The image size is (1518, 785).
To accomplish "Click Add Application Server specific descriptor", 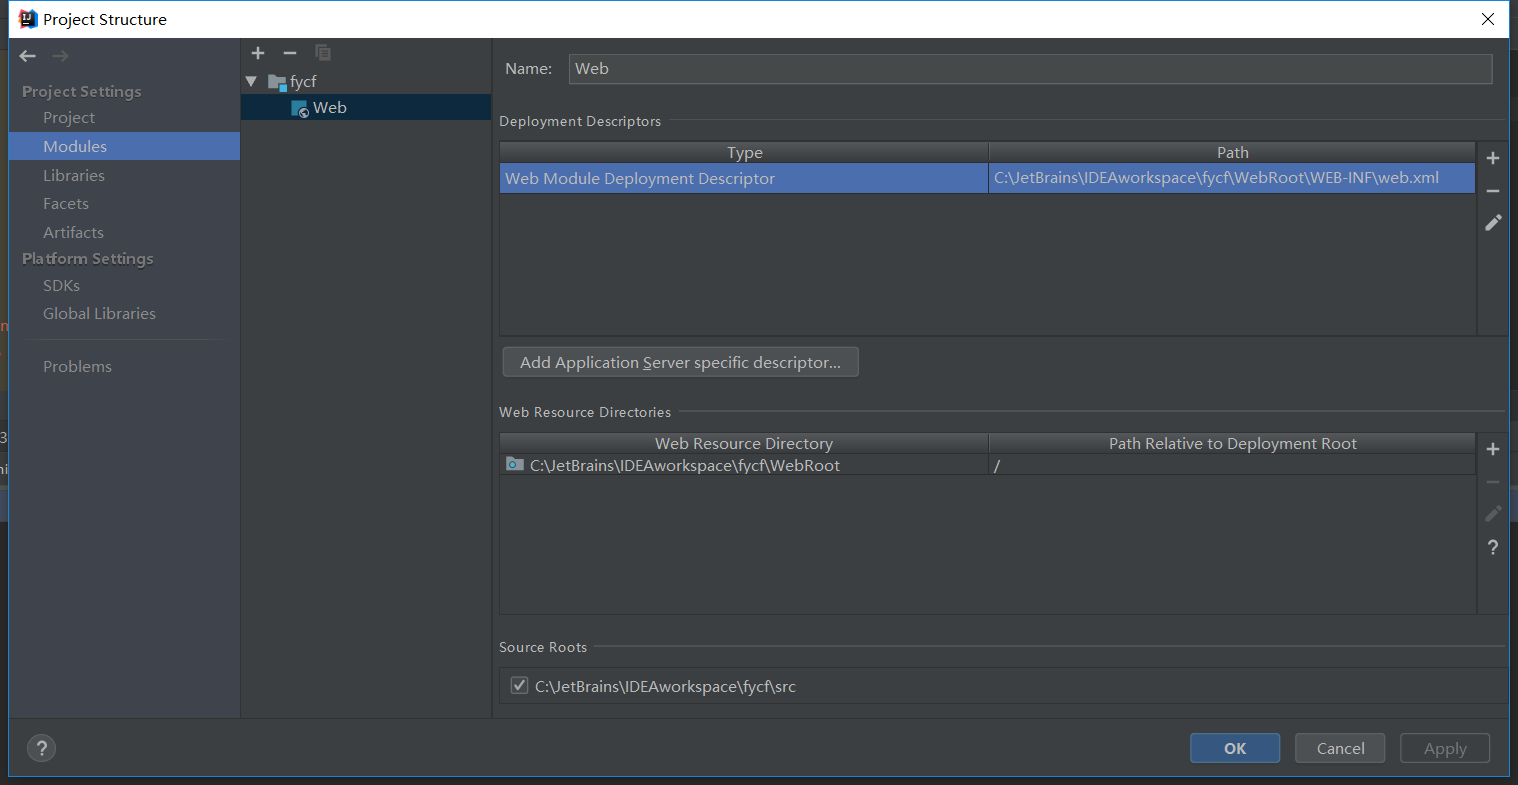I will (x=680, y=361).
